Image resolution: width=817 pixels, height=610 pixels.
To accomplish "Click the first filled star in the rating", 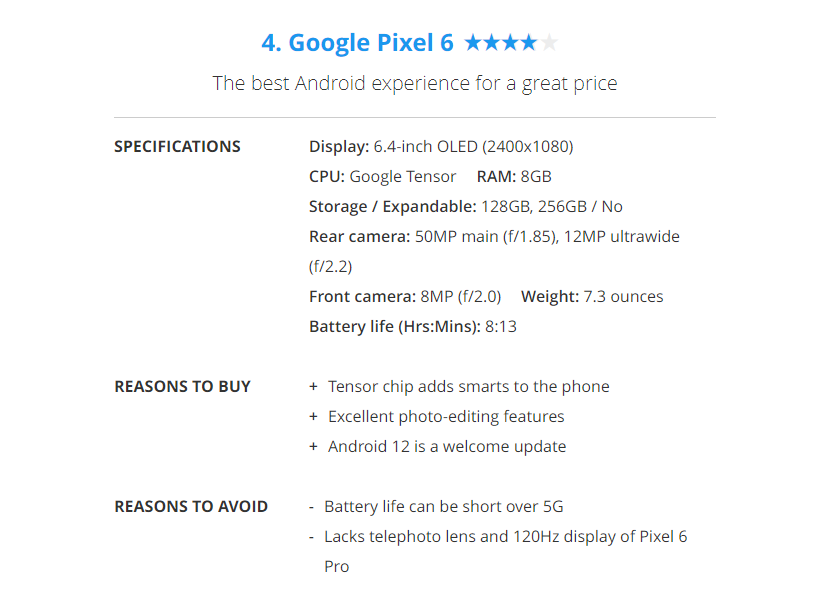I will click(x=473, y=43).
